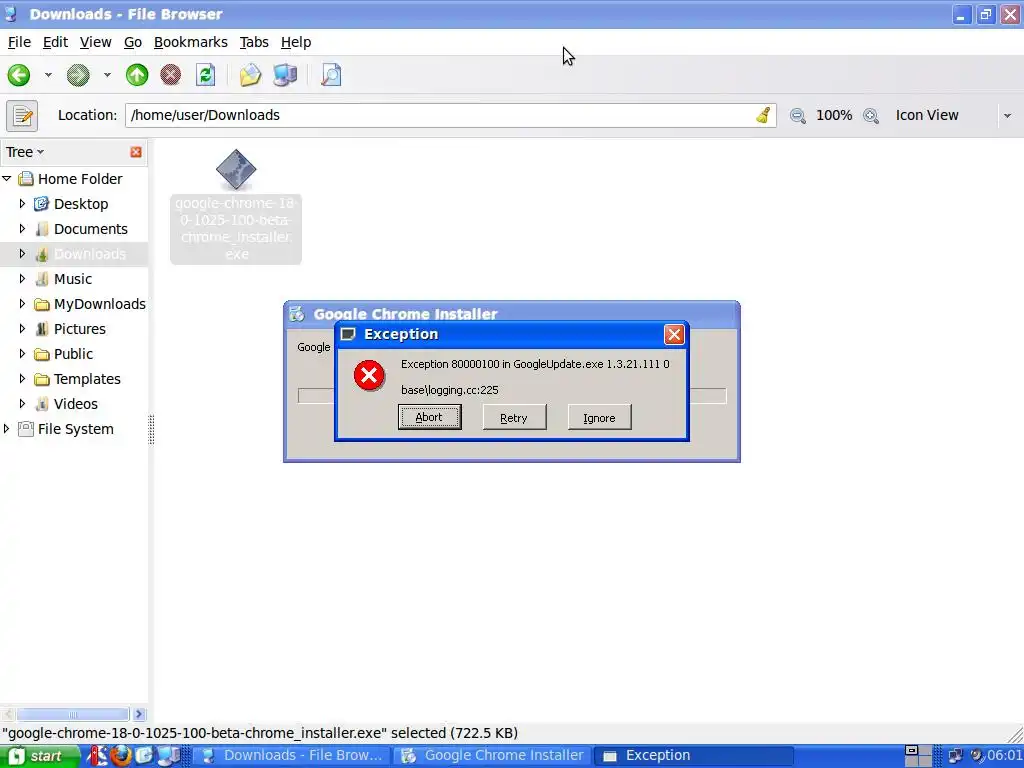The width and height of the screenshot is (1024, 768).
Task: Select the Documents folder in tree
Action: pos(91,229)
